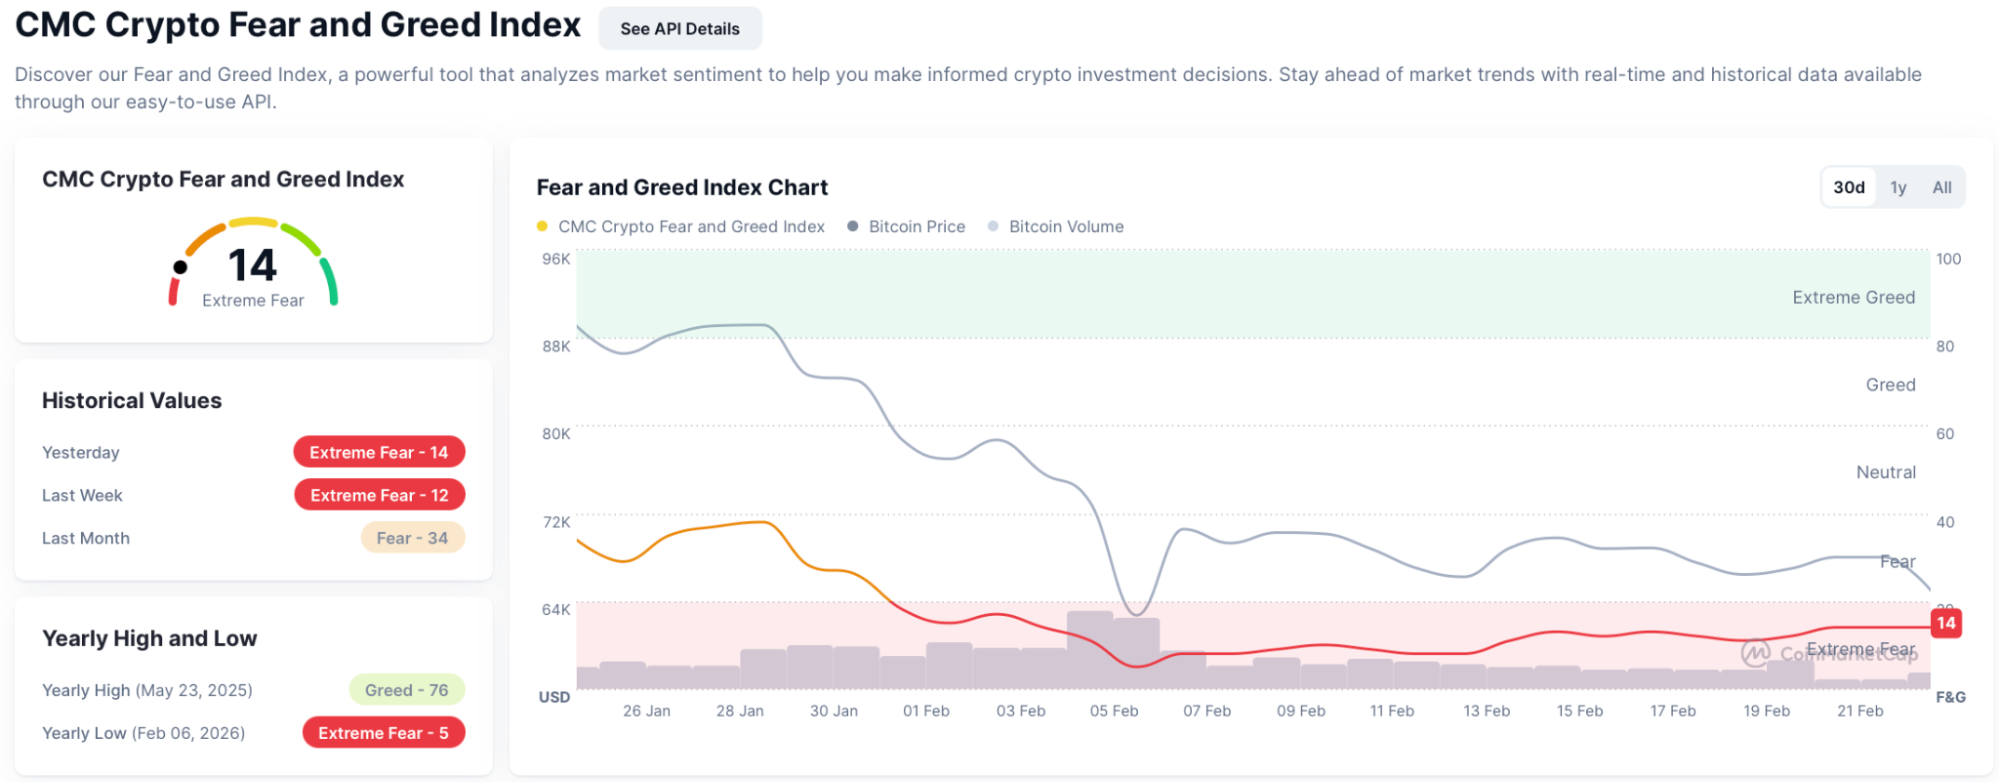Click the Last Week Extreme Fear - 12 badge

(x=379, y=495)
